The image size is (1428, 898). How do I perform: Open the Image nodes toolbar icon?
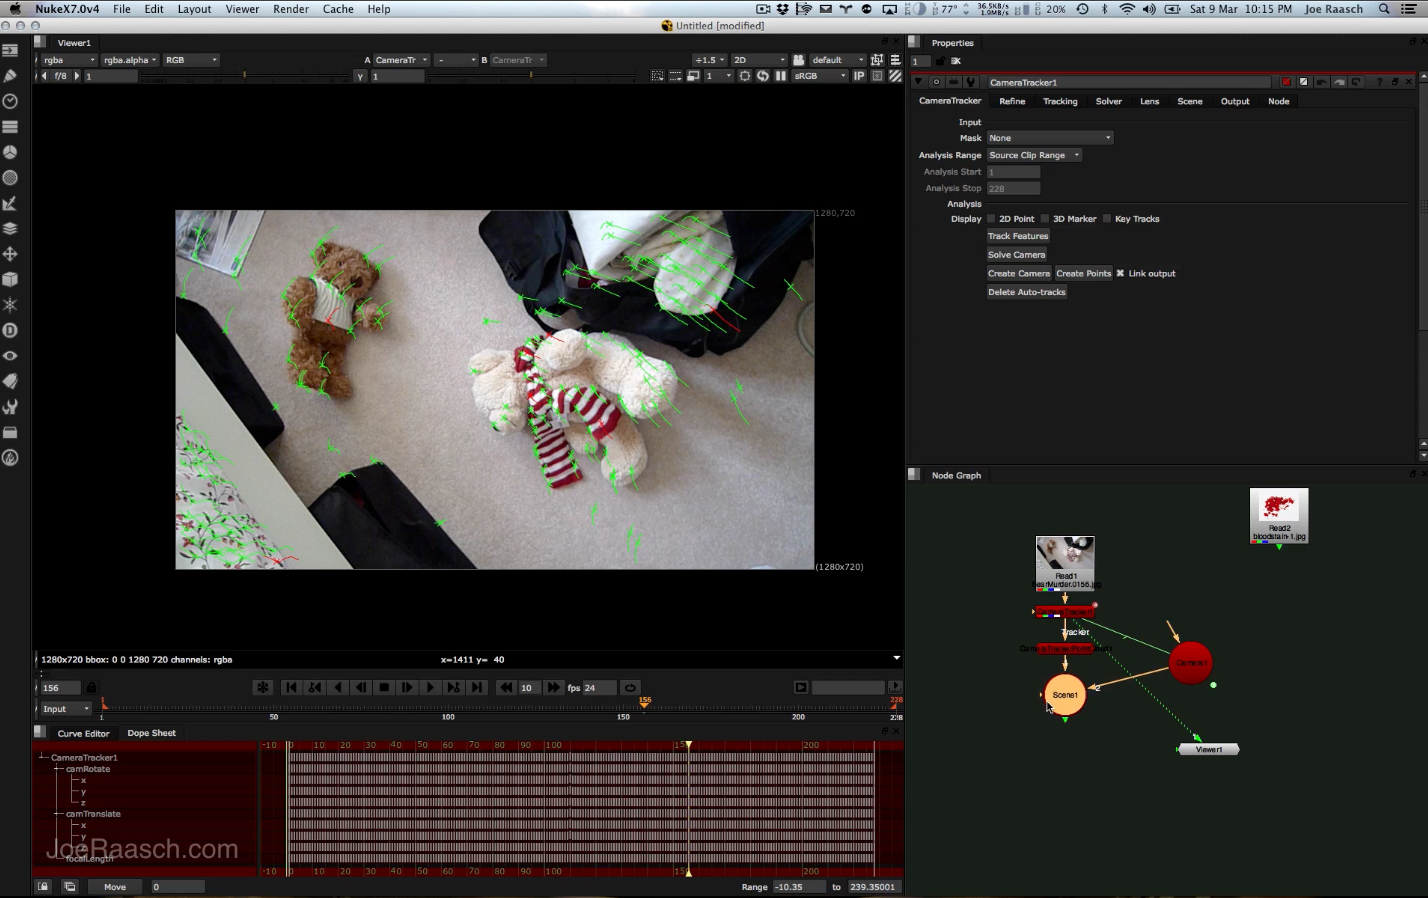point(10,50)
